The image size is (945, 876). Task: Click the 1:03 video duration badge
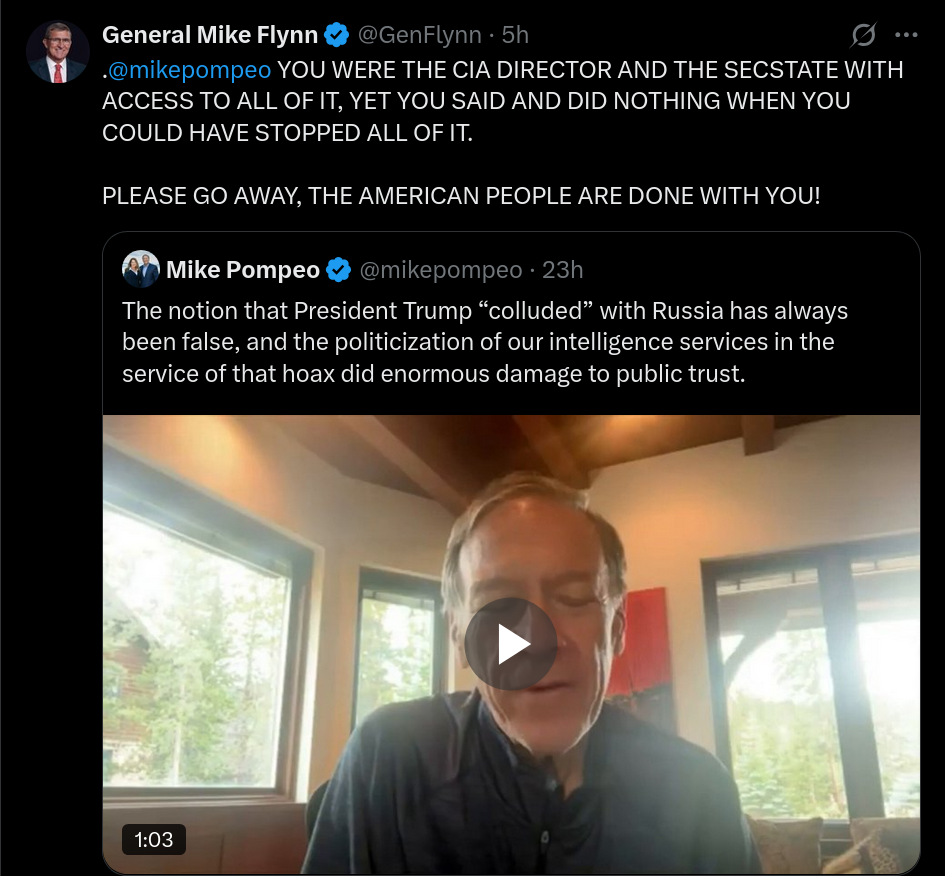pos(154,839)
